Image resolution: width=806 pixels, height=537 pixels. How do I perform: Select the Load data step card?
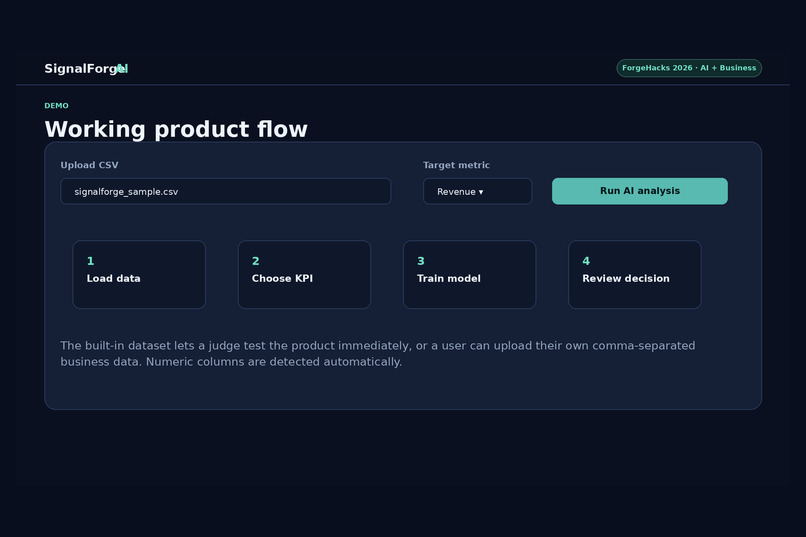tap(139, 274)
